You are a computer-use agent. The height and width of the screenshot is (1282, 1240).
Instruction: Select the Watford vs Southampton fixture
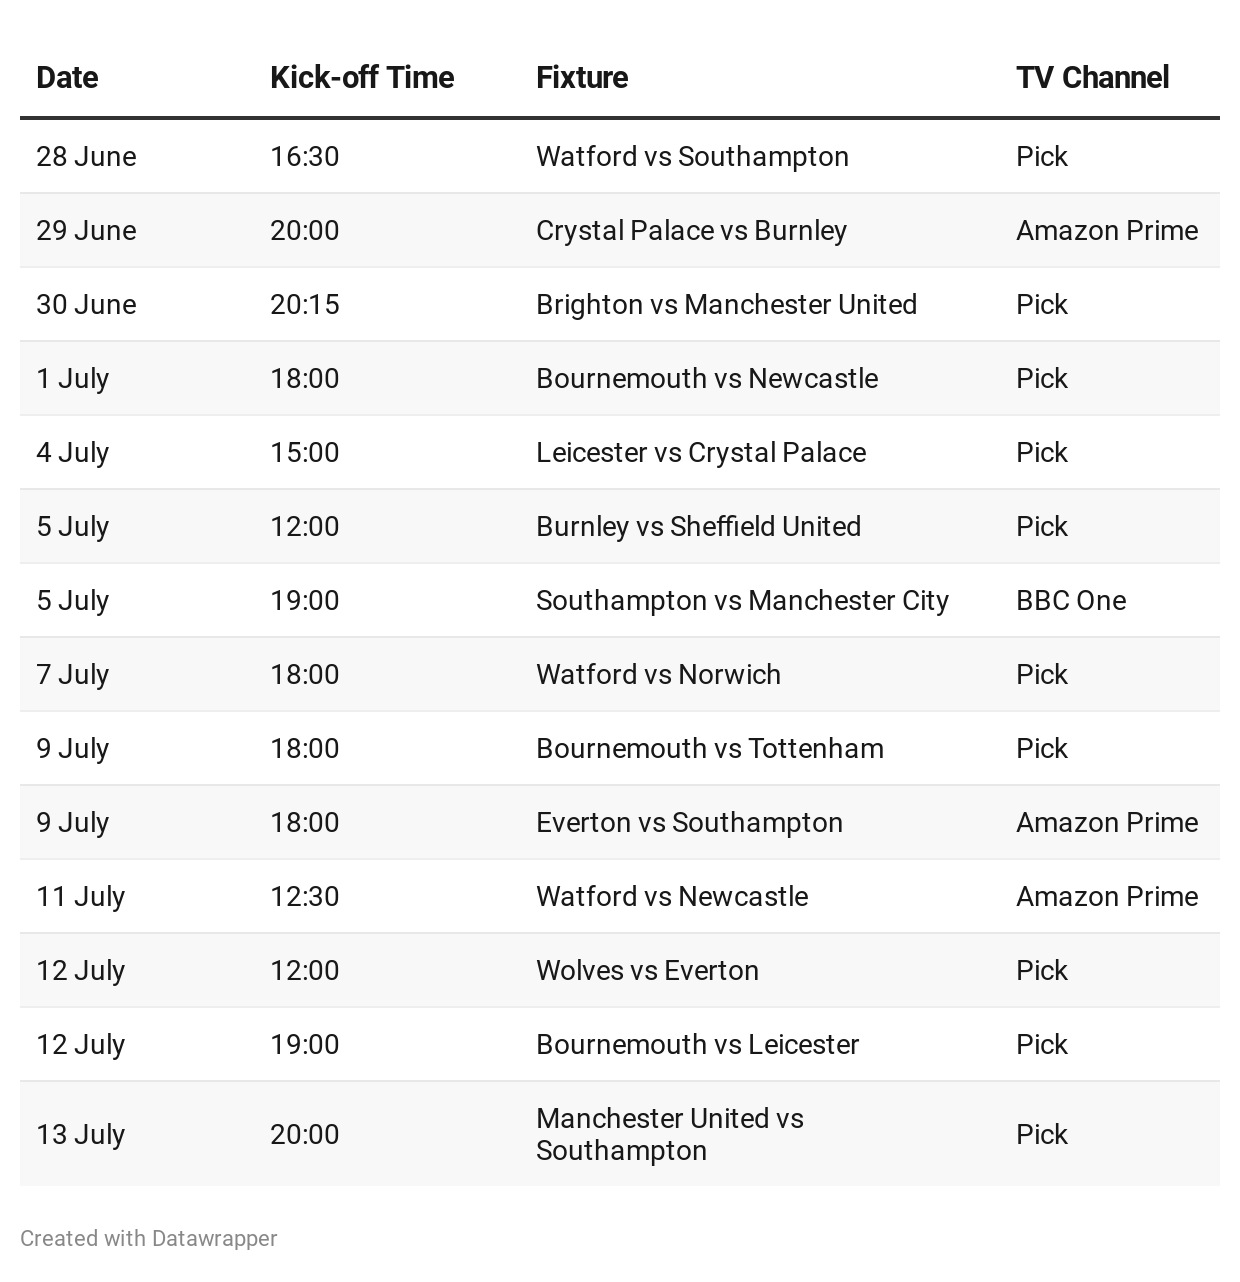(x=692, y=156)
